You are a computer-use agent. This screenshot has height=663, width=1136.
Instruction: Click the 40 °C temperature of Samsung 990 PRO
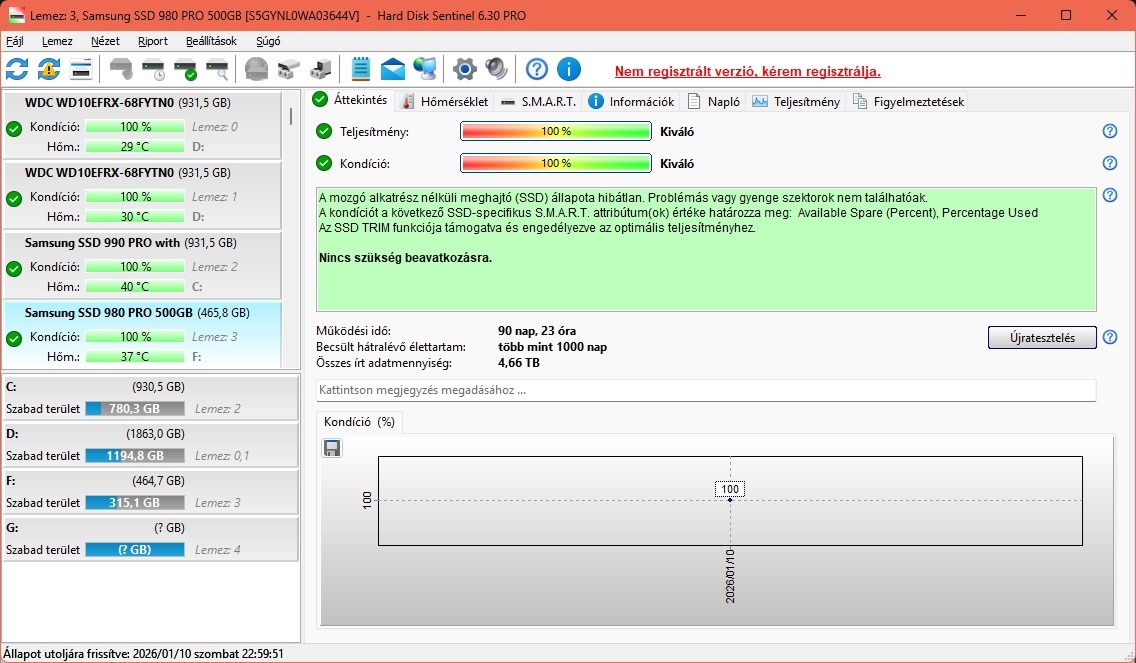click(135, 286)
